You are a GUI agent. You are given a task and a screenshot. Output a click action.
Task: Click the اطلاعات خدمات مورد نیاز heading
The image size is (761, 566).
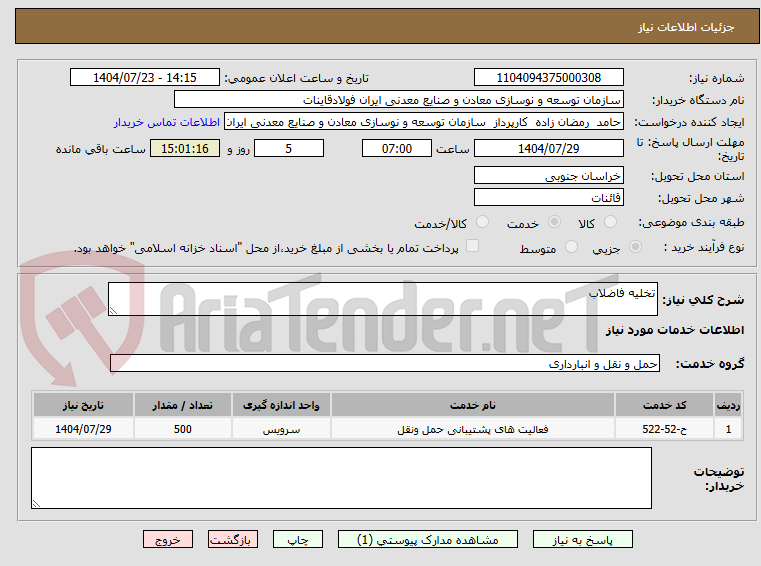(675, 330)
